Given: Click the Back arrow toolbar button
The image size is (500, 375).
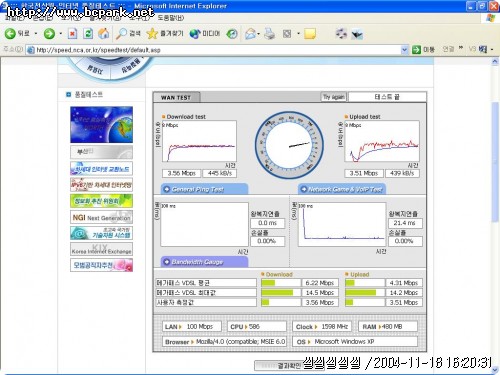Looking at the screenshot, I should tap(17, 33).
